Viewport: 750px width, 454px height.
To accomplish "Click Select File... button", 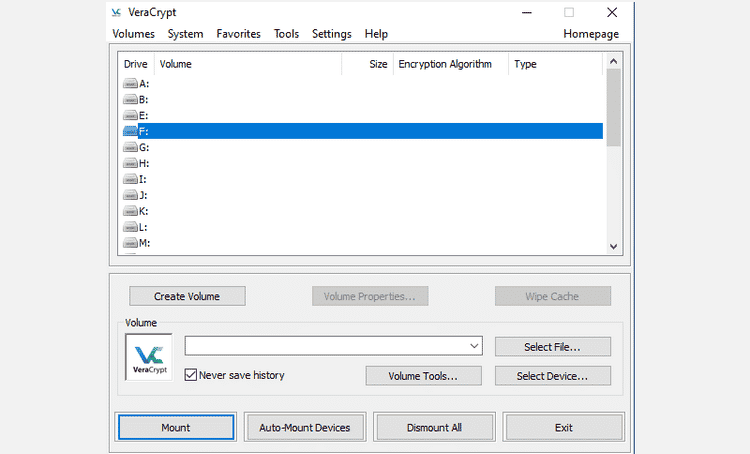I will [552, 346].
